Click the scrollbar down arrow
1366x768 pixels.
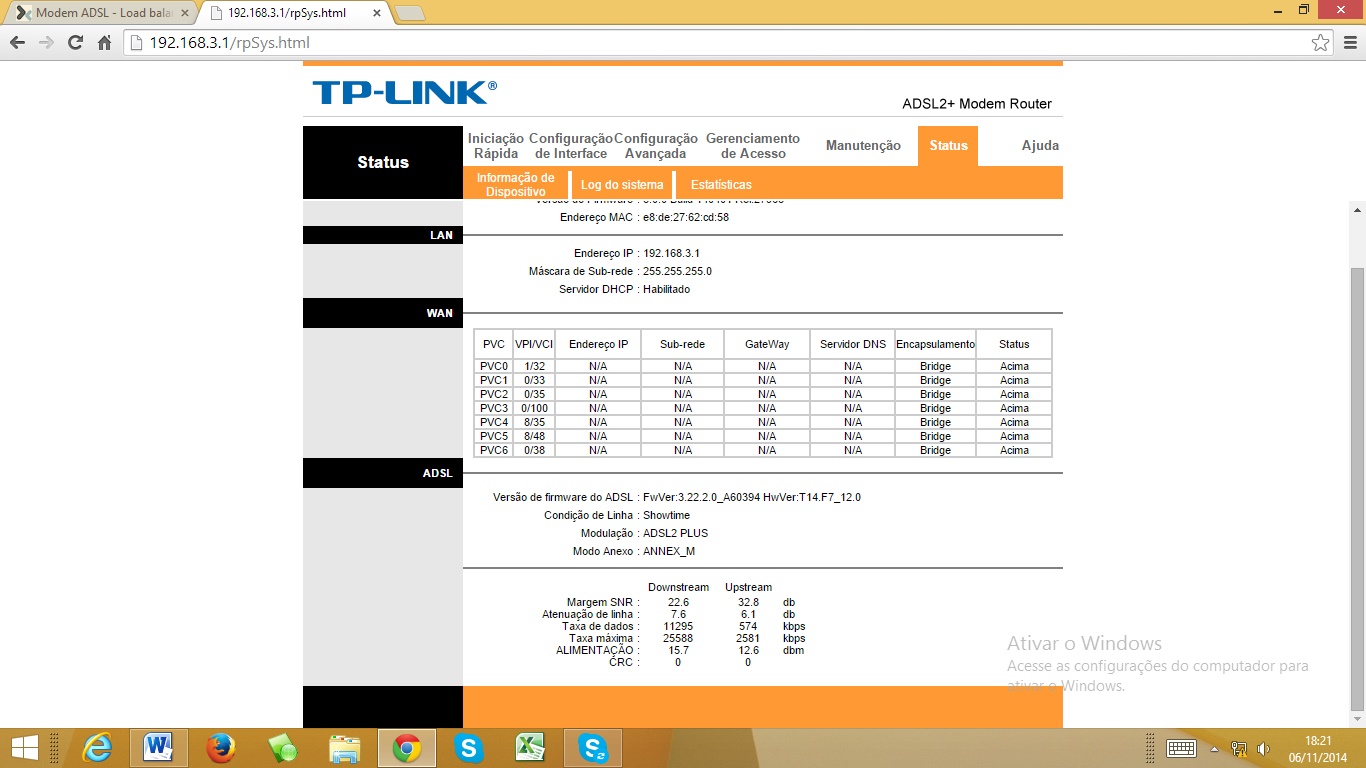pyautogui.click(x=1357, y=720)
